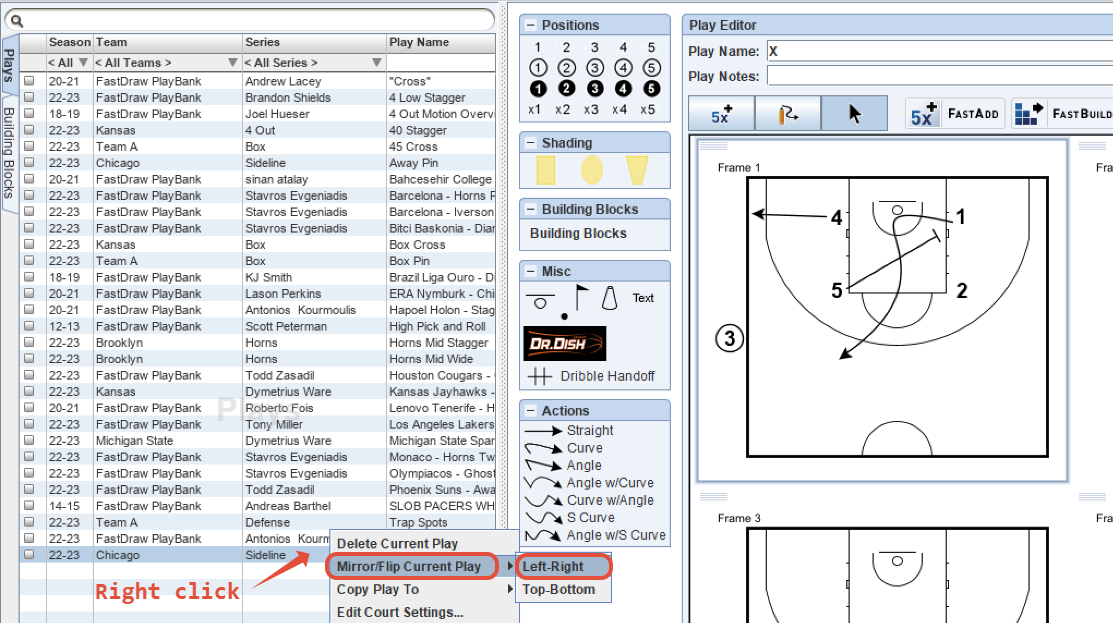Collapse the Building Blocks panel
1113x623 pixels.
530,209
